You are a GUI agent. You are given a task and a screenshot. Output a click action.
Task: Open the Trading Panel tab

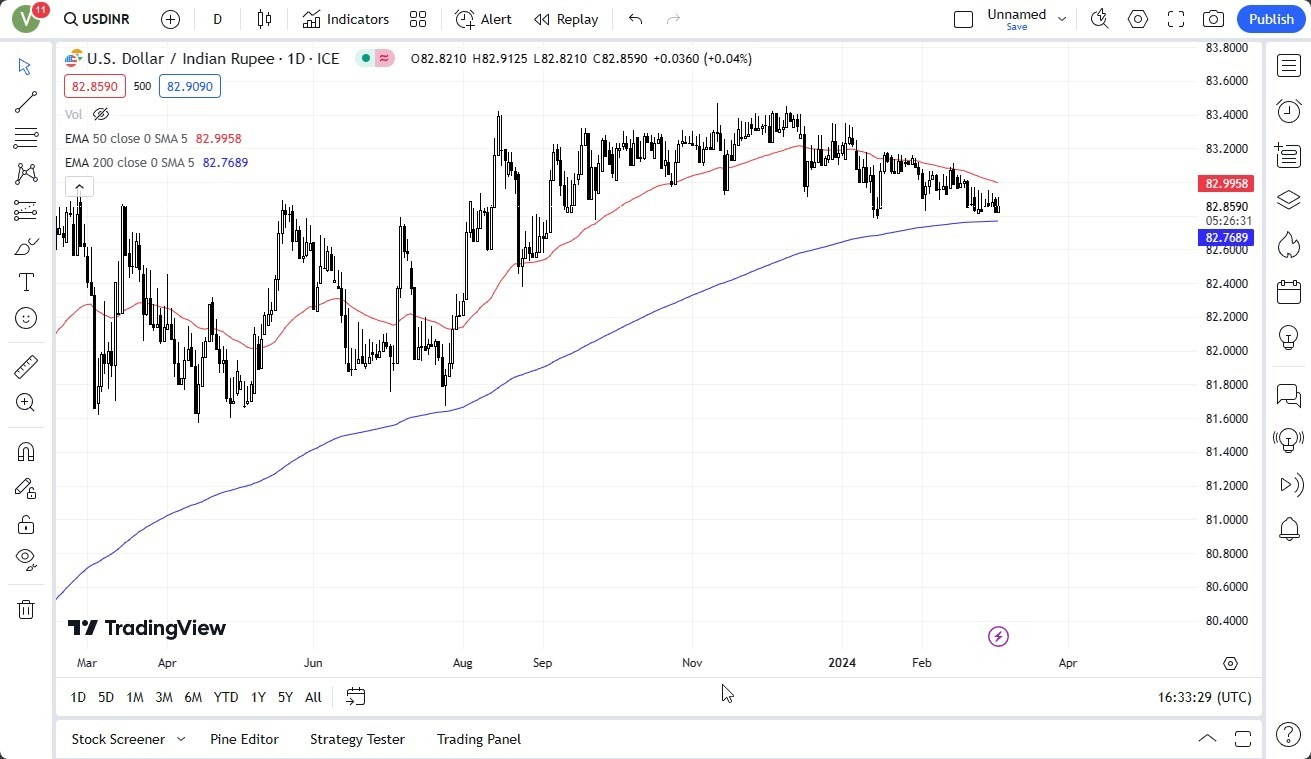coord(478,739)
